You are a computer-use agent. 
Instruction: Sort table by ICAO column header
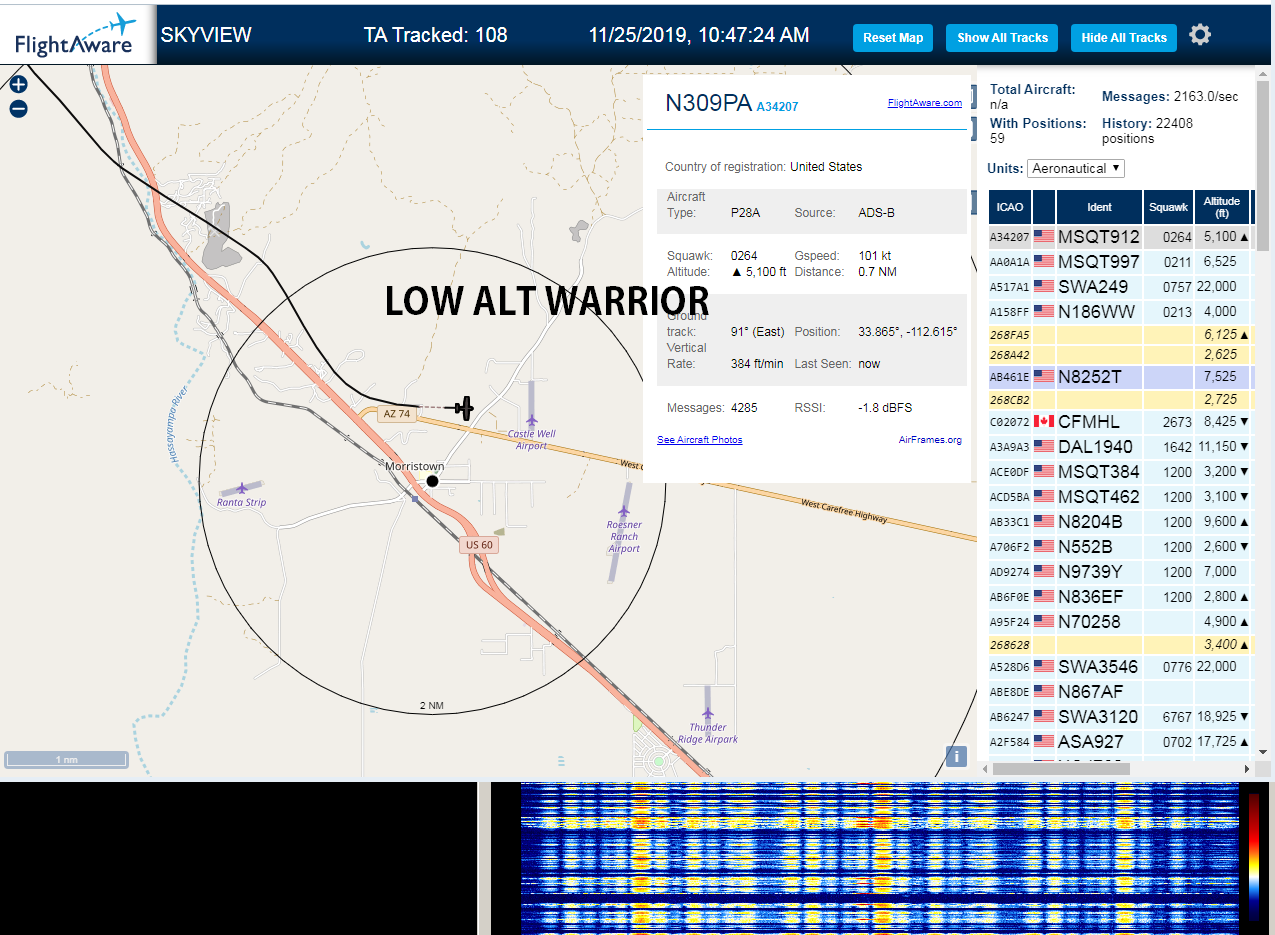1010,207
